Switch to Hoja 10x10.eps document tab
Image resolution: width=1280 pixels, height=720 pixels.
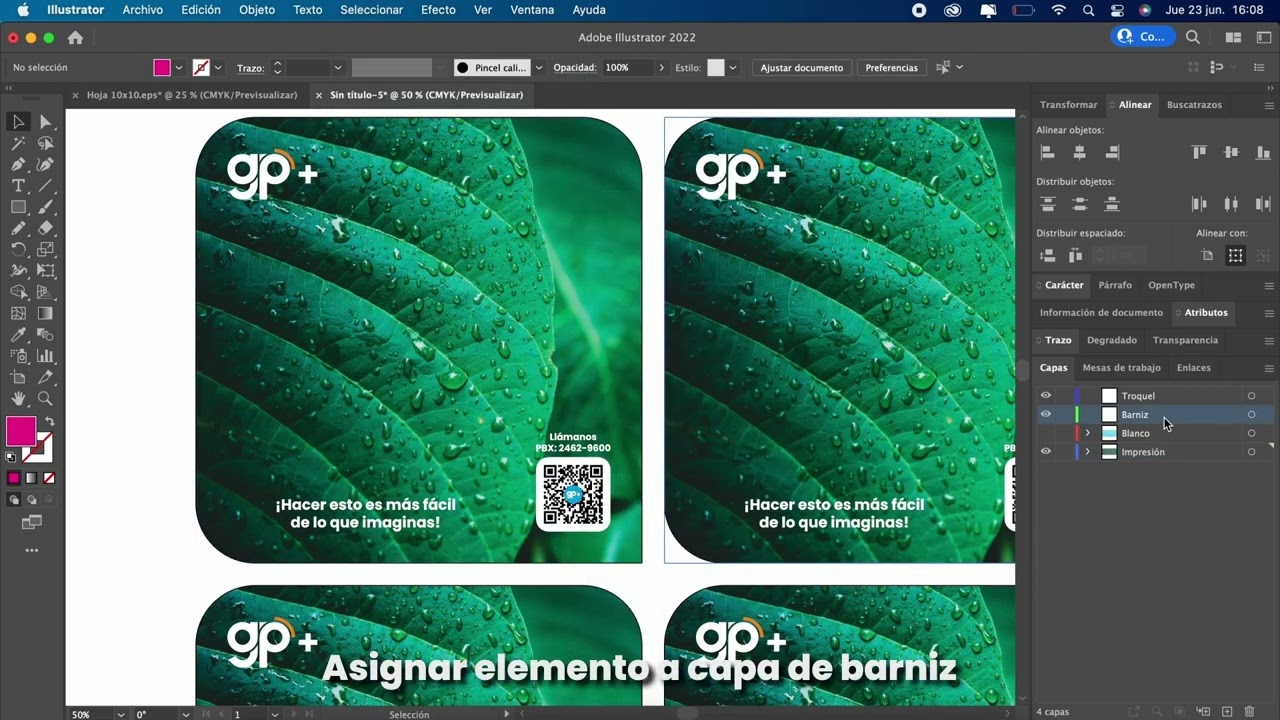pos(192,95)
